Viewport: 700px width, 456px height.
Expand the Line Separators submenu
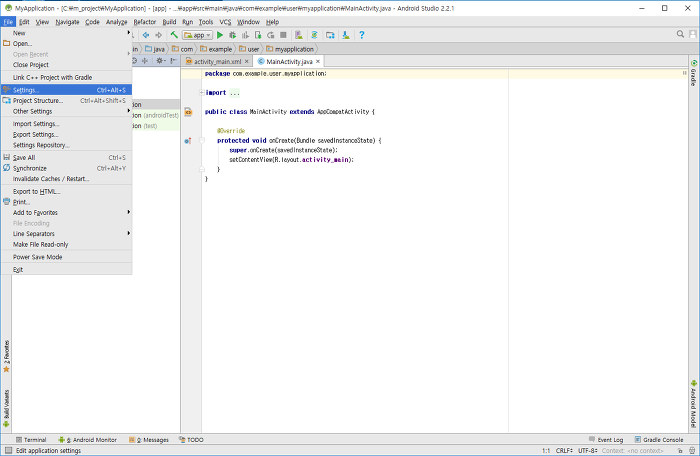[66, 234]
